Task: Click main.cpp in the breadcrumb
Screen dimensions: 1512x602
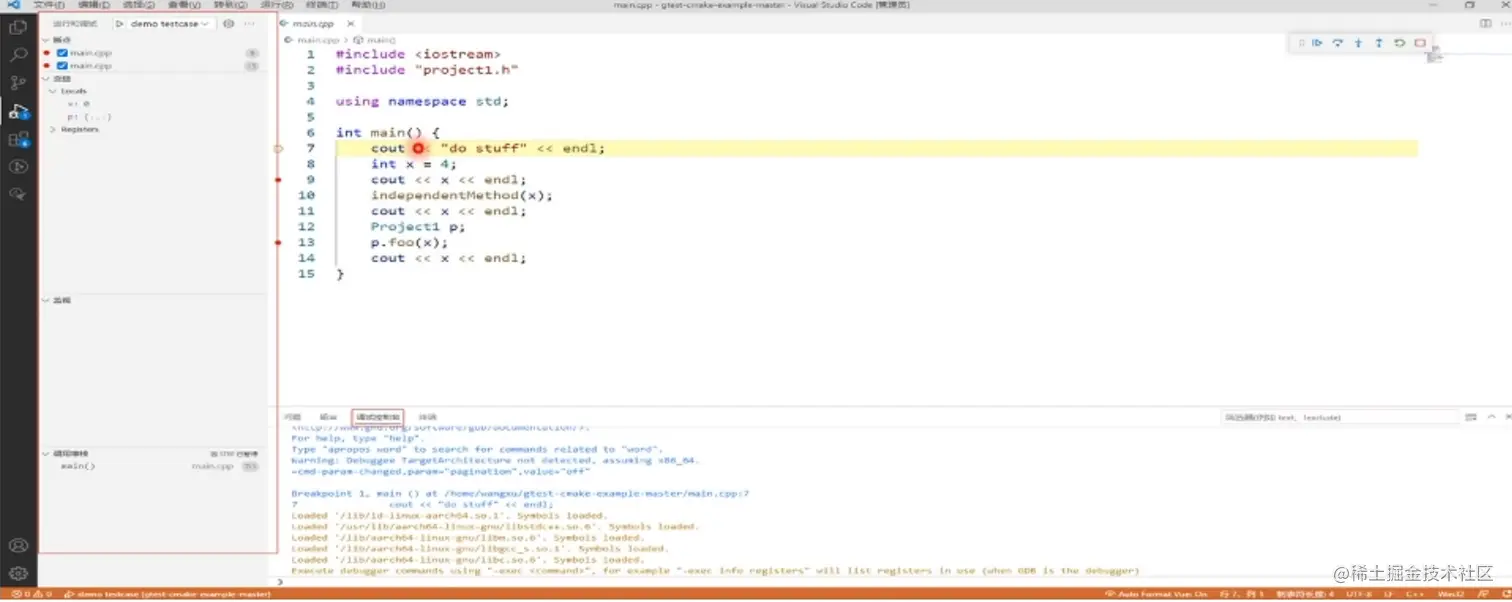Action: click(316, 40)
